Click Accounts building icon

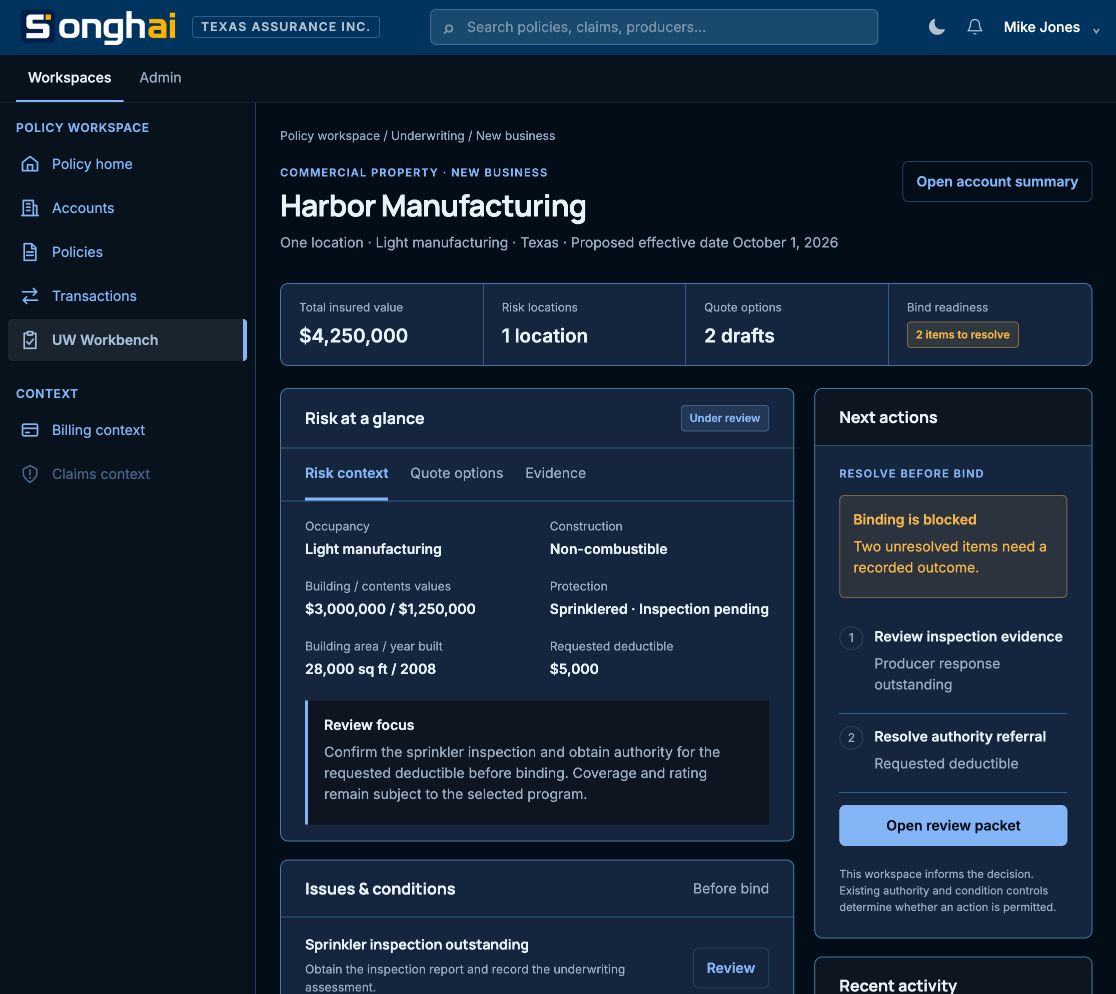click(30, 208)
